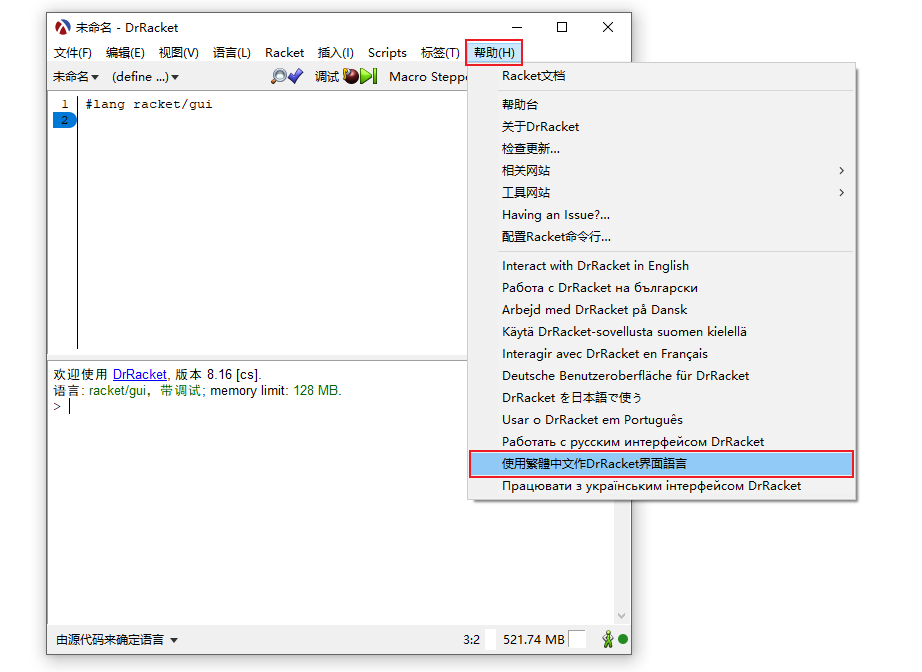This screenshot has width=922, height=672.
Task: Minimize the DrRacket window
Action: [517, 28]
